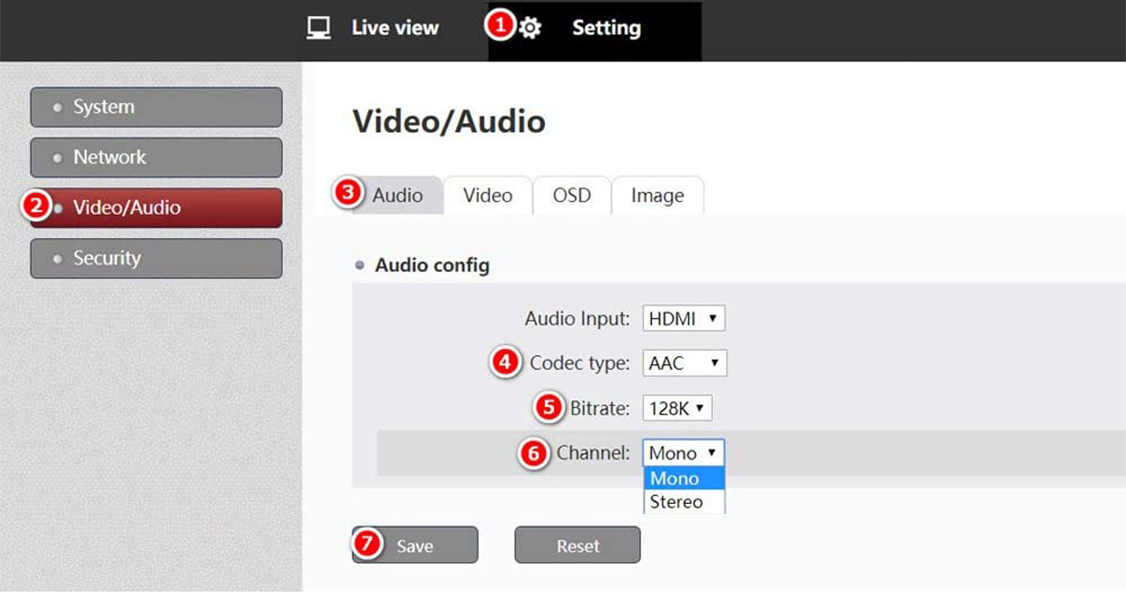Expand the Audio Input HDMI dropdown

[x=683, y=319]
